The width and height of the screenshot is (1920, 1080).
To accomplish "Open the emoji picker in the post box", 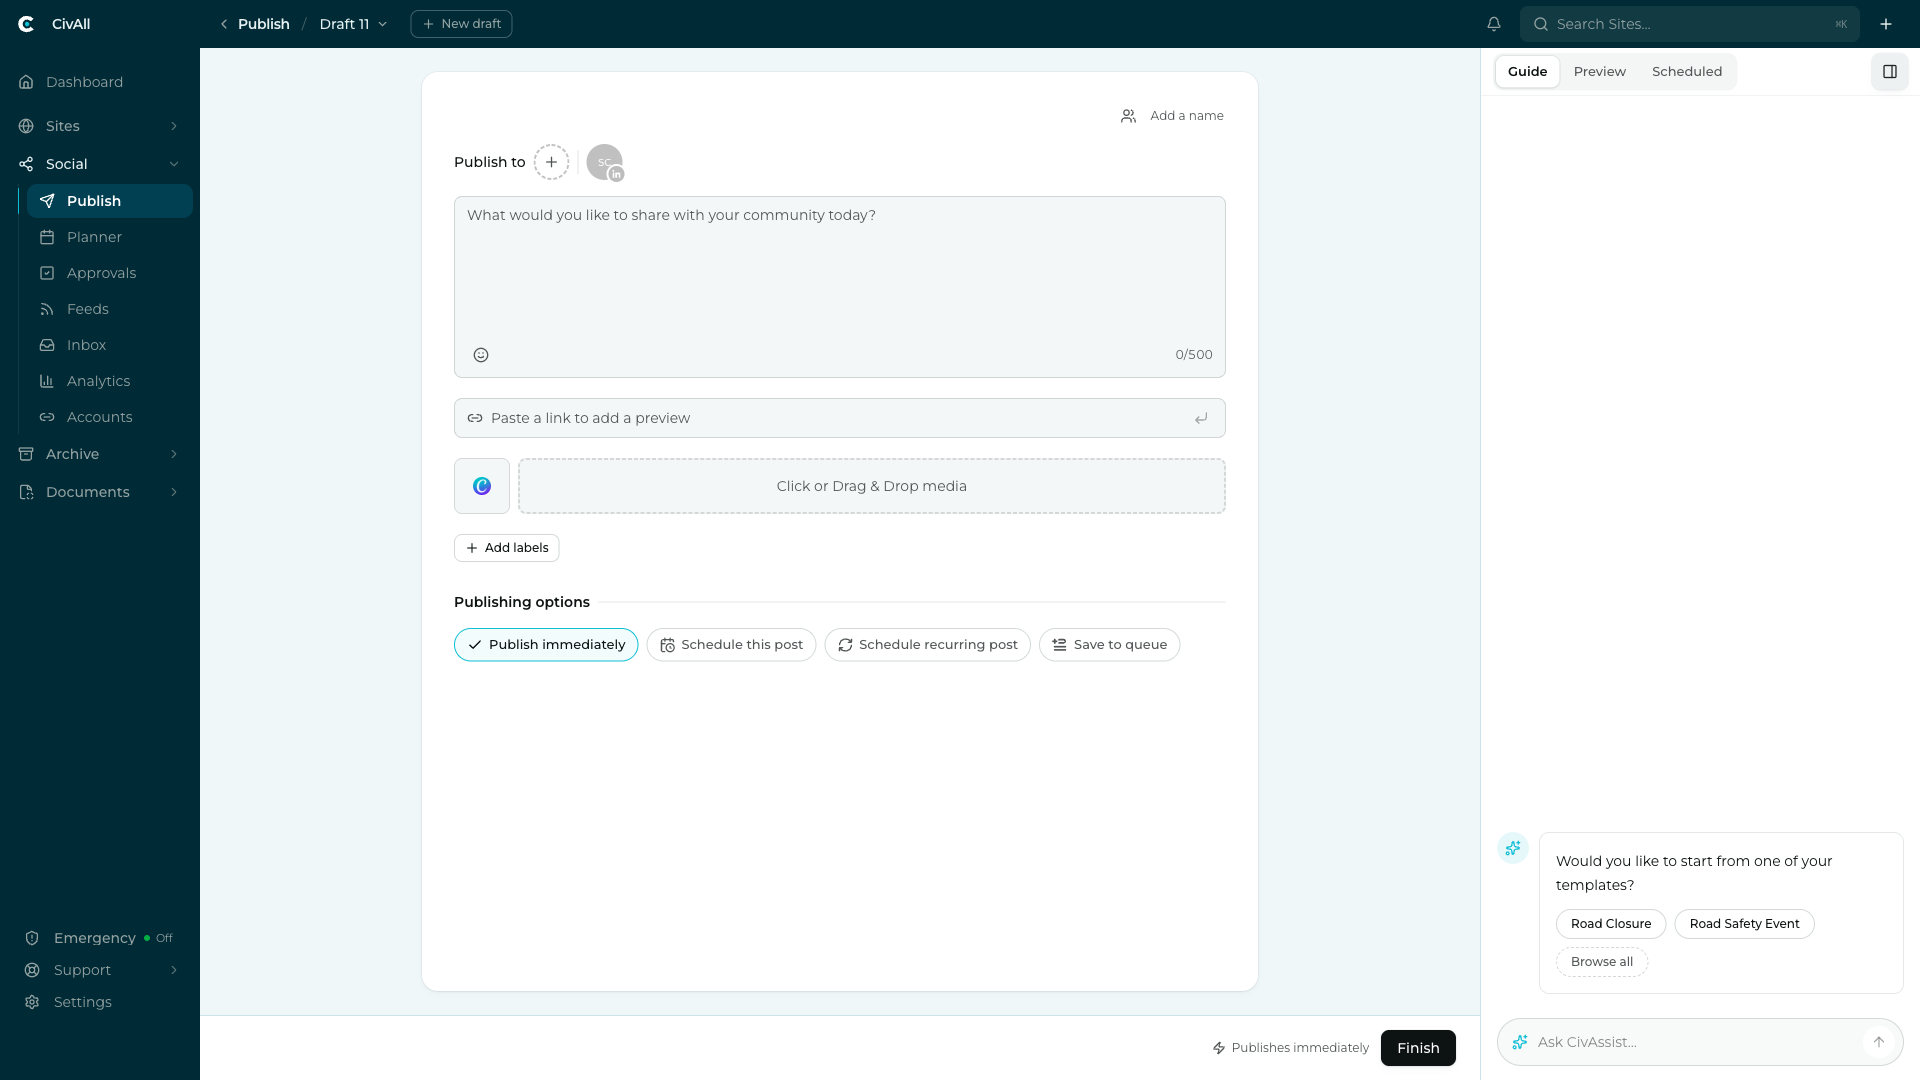I will click(481, 355).
